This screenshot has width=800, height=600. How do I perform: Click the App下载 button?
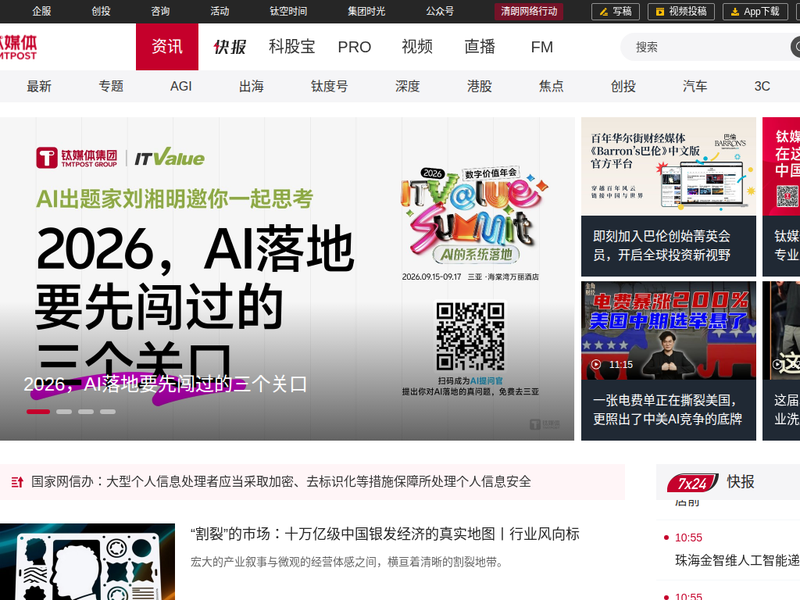[755, 11]
